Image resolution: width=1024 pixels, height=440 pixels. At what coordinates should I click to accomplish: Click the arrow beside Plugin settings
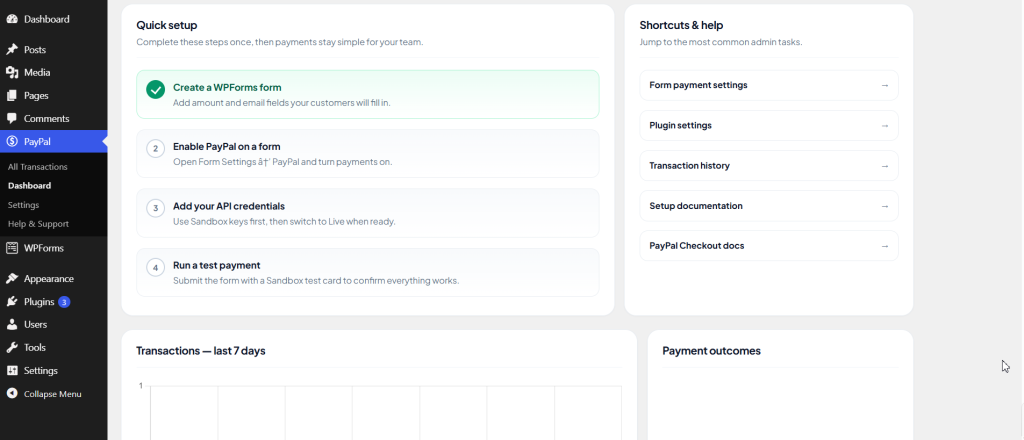coord(885,125)
